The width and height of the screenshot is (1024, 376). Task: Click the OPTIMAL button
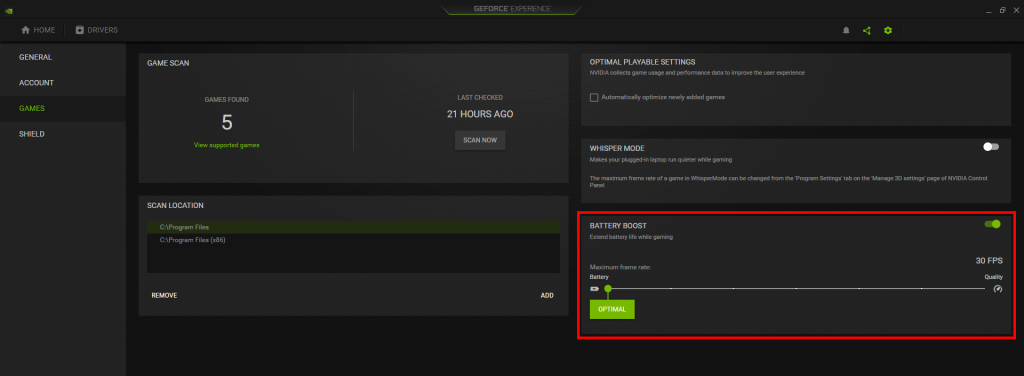tap(612, 309)
